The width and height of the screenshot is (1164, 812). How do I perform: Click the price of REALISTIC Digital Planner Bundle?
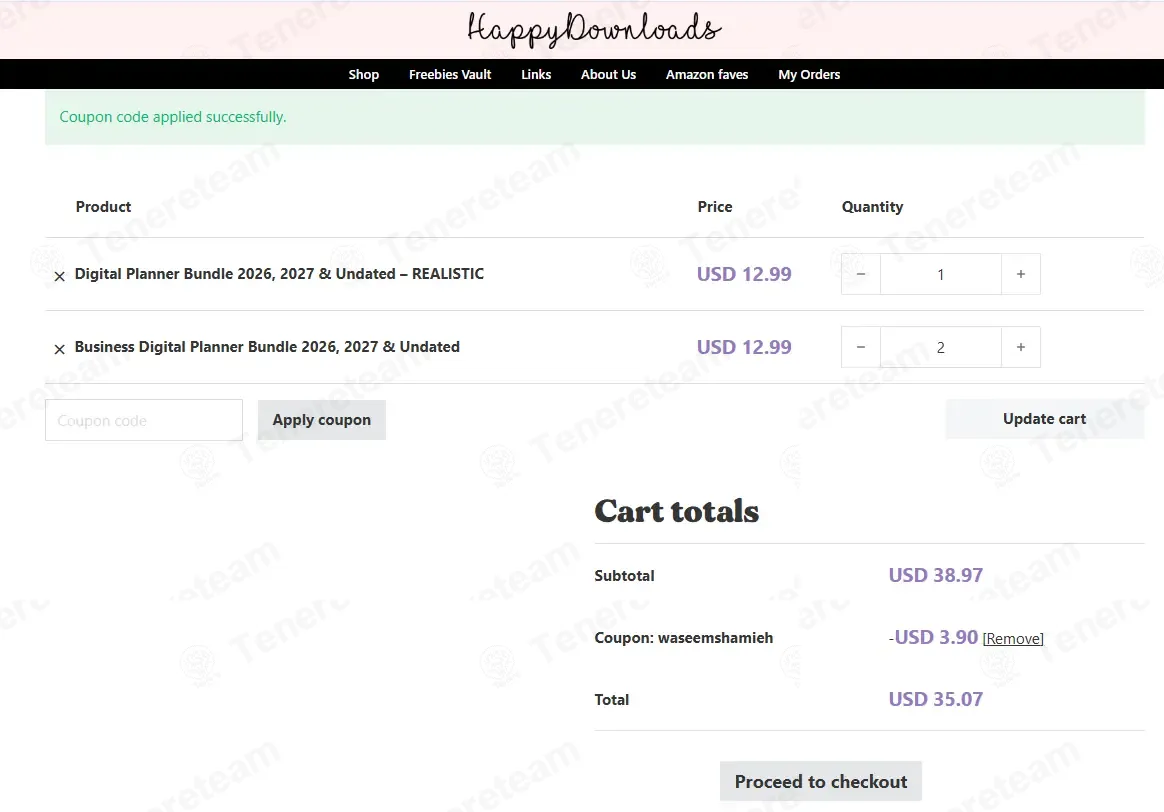click(744, 274)
